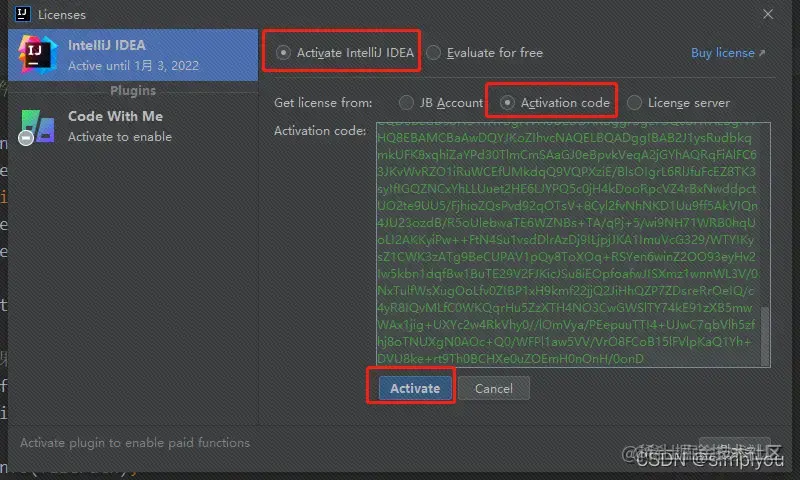Open the Buy license link
The image size is (800, 480).
click(723, 53)
